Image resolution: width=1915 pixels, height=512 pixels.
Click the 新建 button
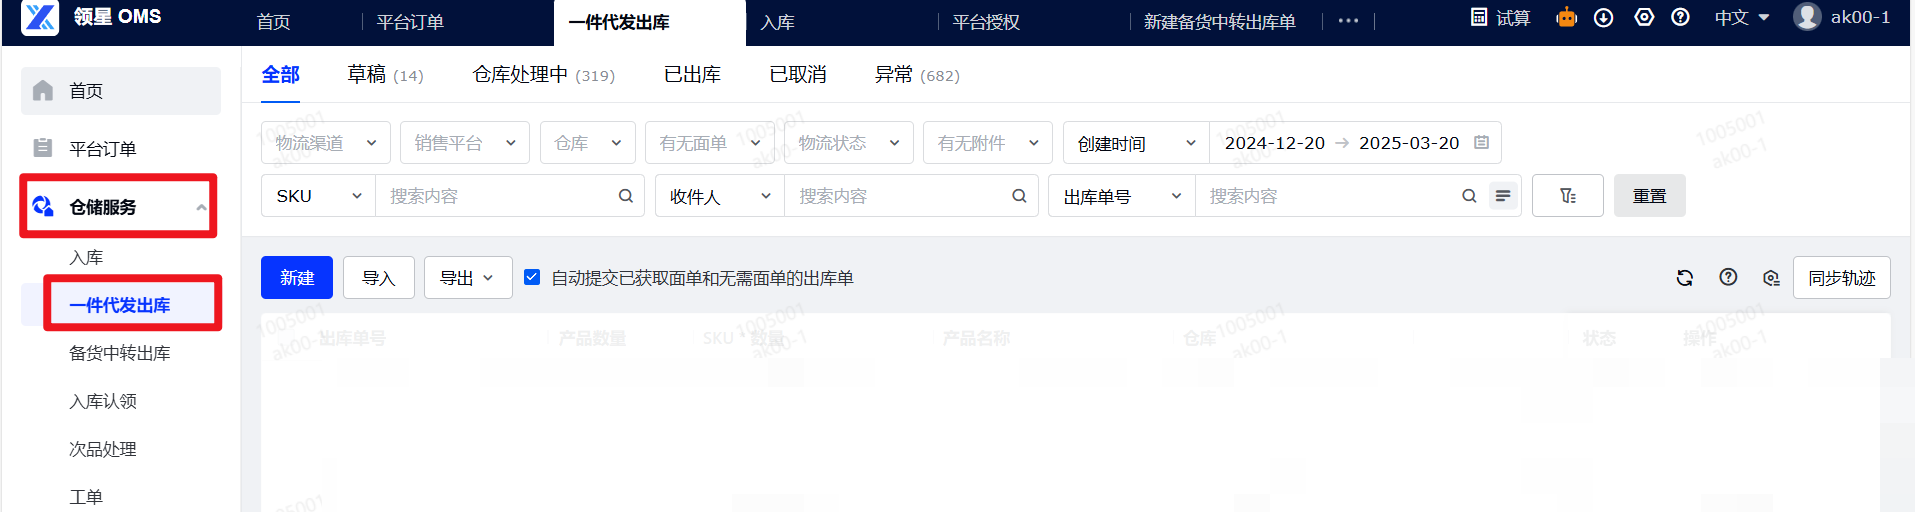tap(297, 278)
